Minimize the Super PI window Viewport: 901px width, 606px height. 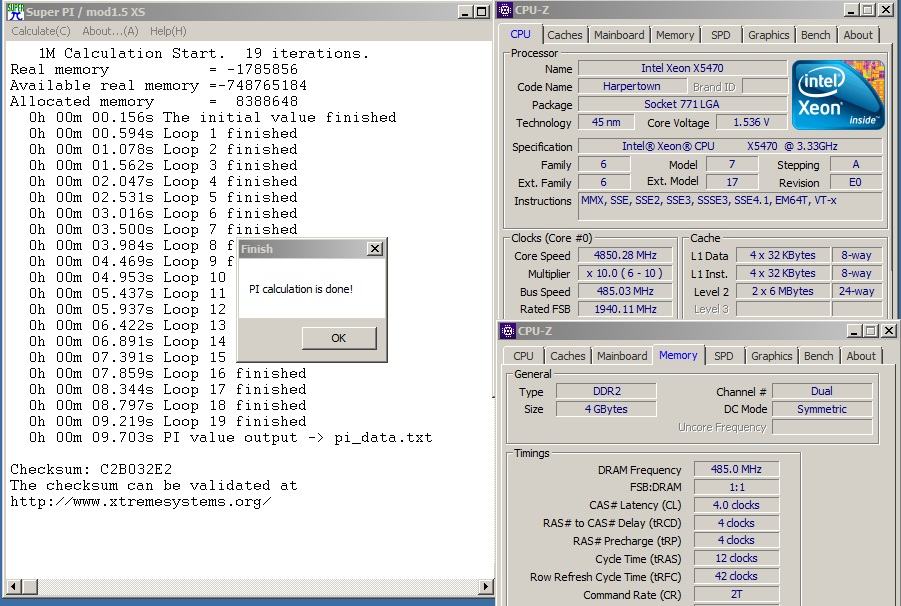pyautogui.click(x=465, y=11)
